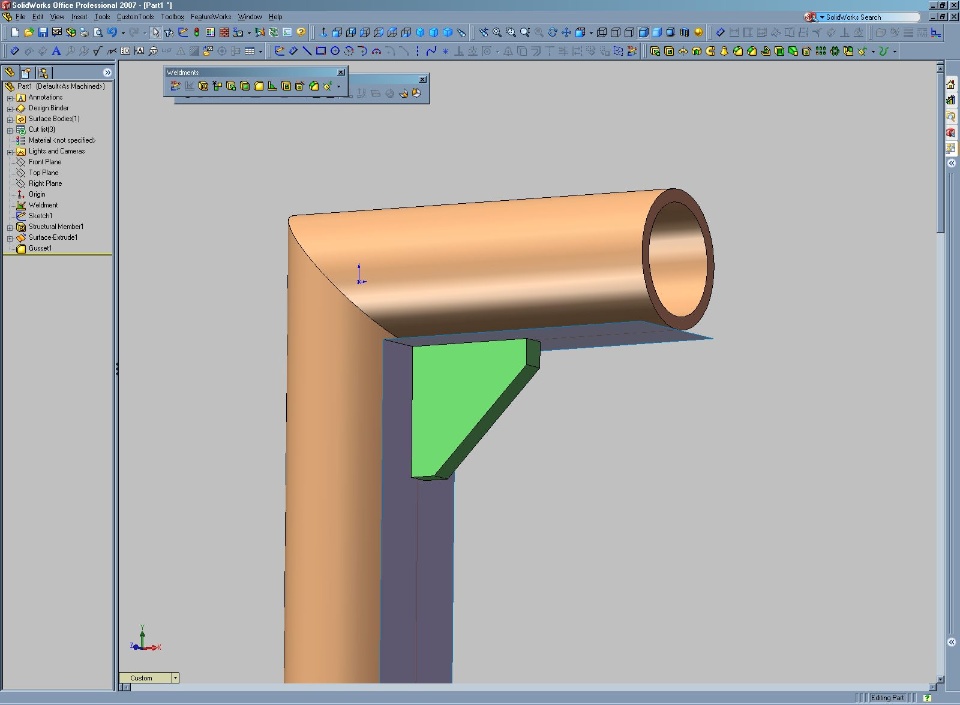The height and width of the screenshot is (705, 960).
Task: Select Front Plane in feature tree
Action: coord(45,162)
